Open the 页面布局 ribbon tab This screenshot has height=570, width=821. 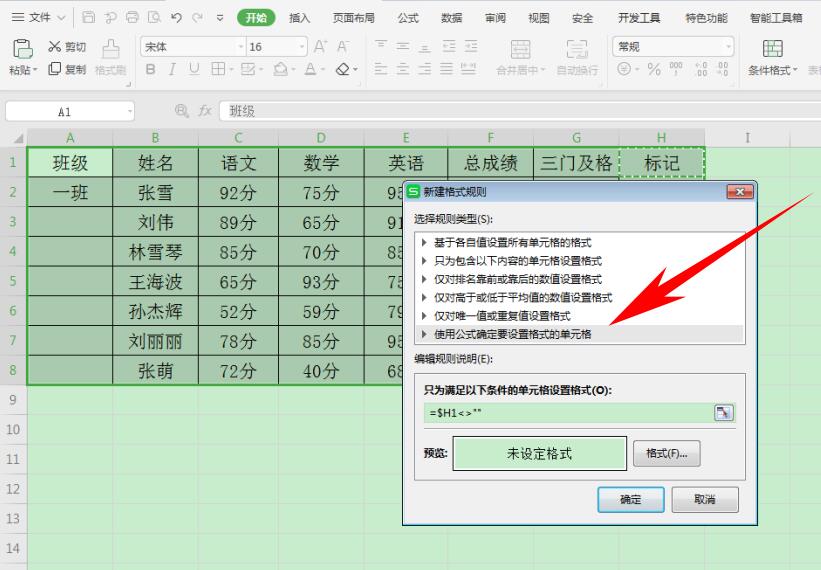(353, 18)
